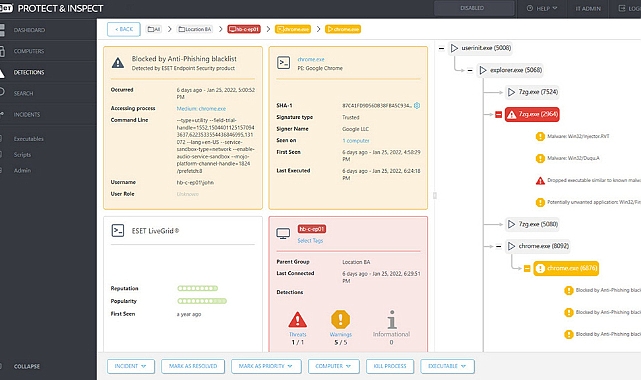
Task: Collapse the explorer.exe (5068) node
Action: coord(470,70)
